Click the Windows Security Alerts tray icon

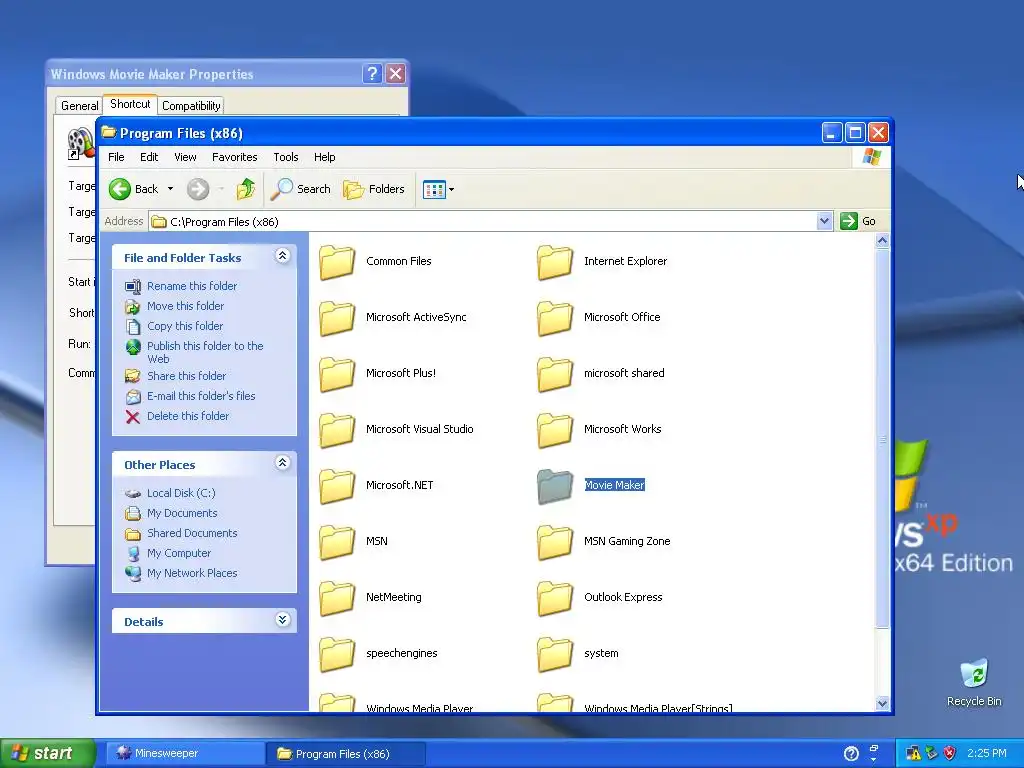pos(950,753)
